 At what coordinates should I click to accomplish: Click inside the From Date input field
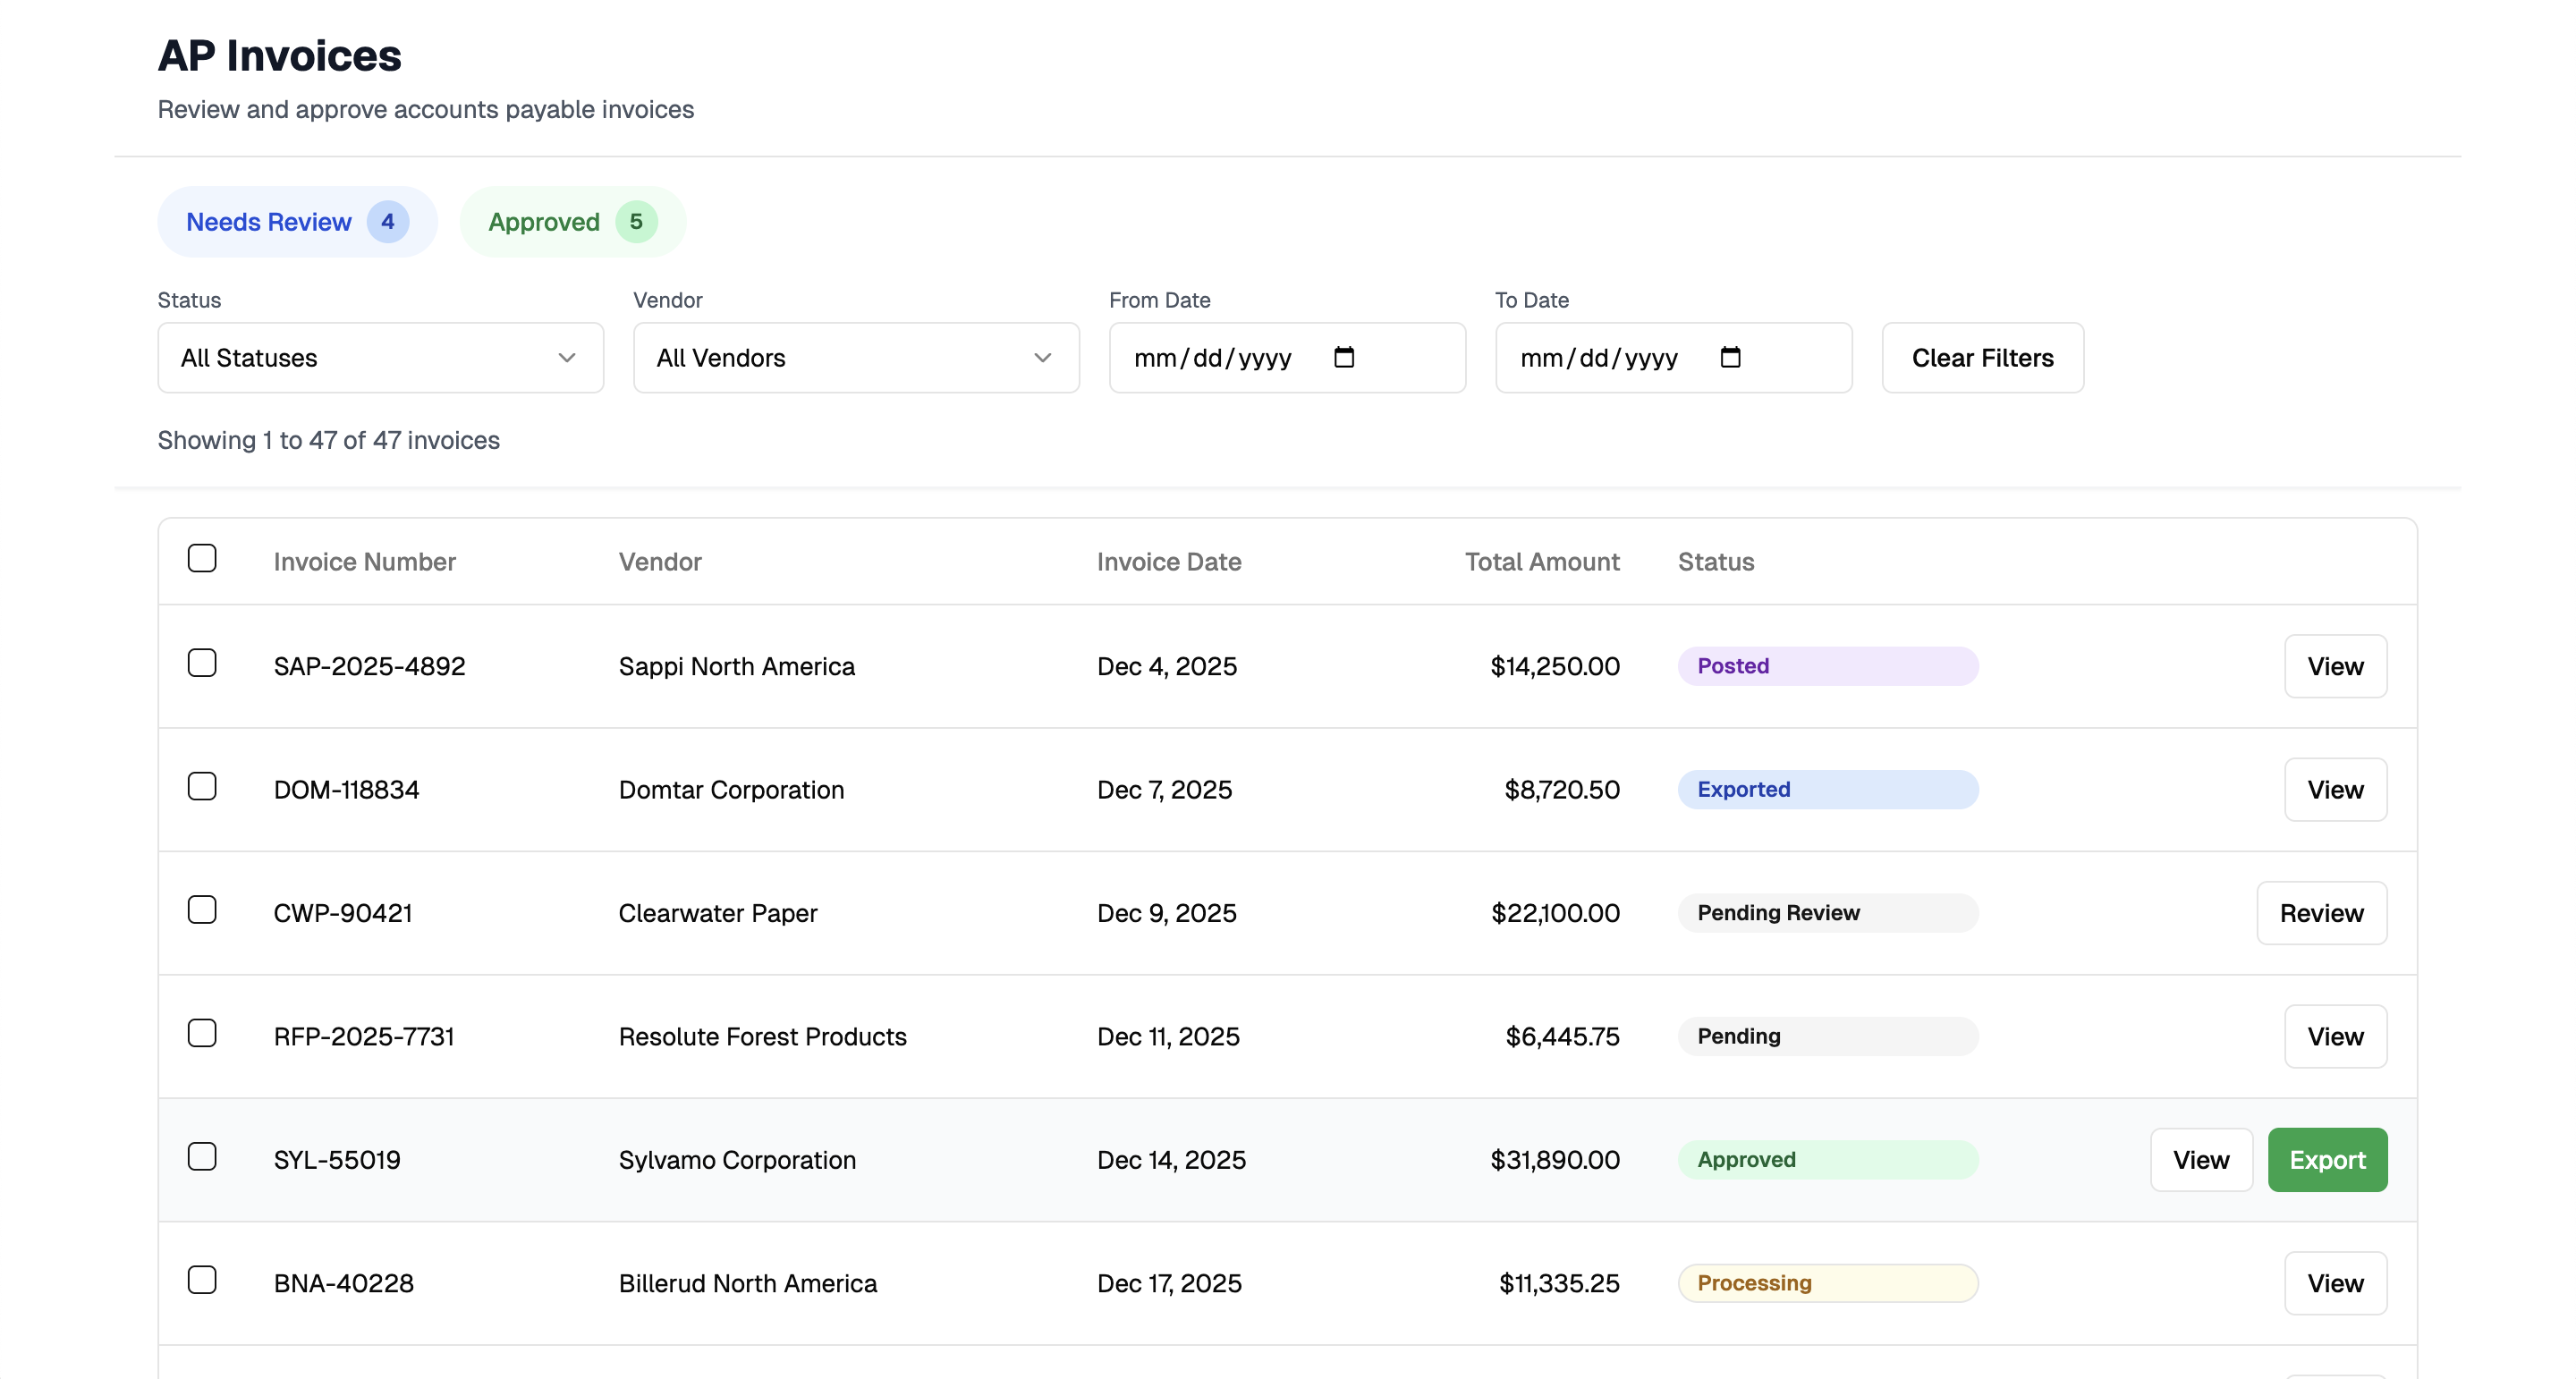click(1230, 357)
